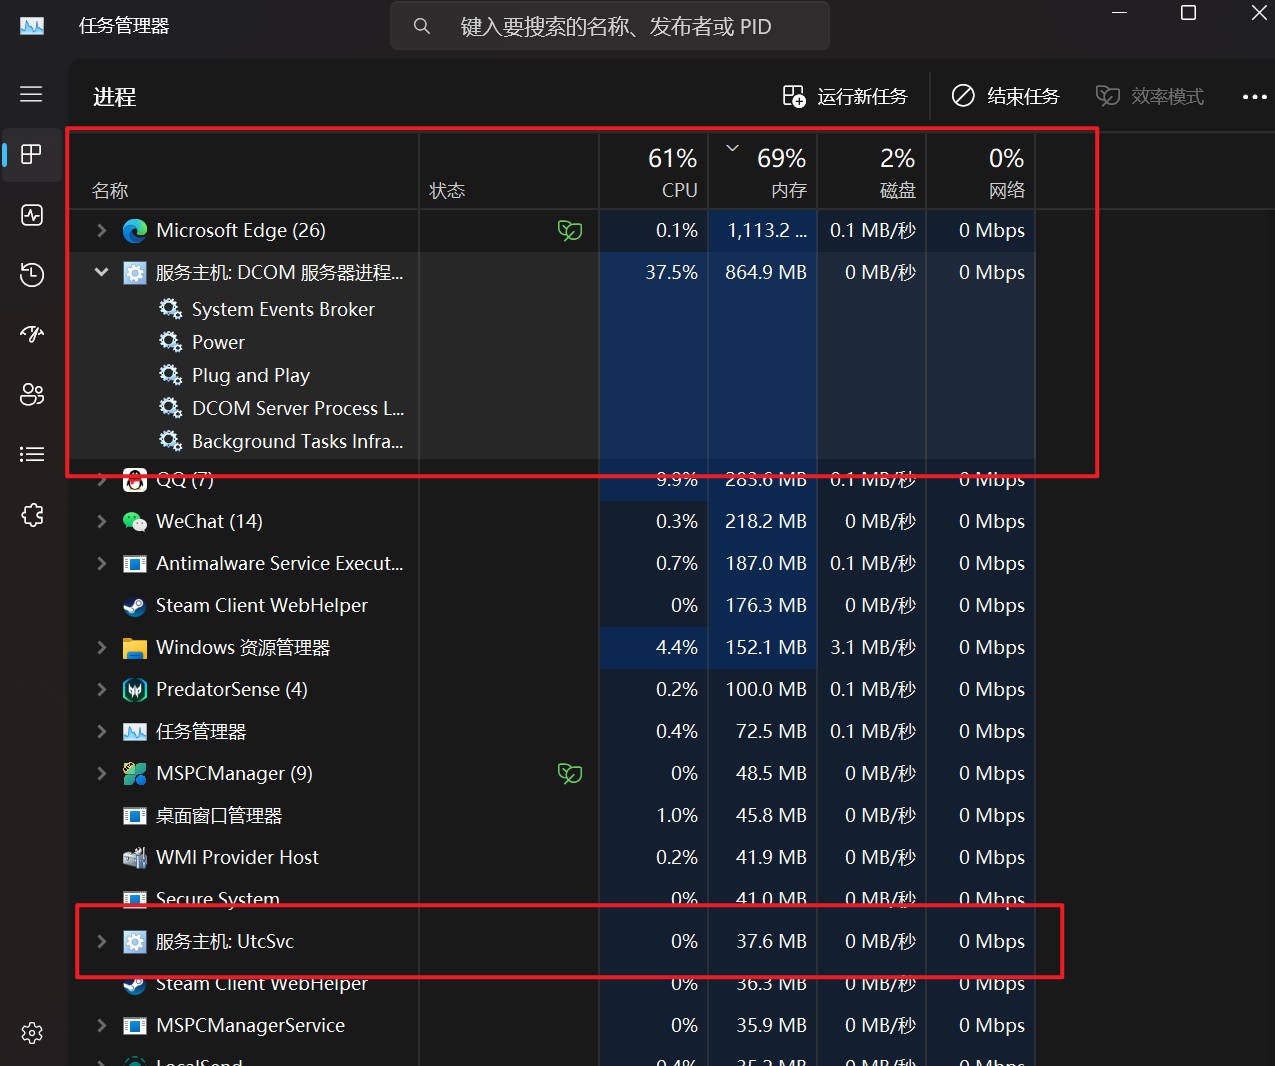
Task: Click the 3.1 MB/秒 disk value
Action: point(873,647)
